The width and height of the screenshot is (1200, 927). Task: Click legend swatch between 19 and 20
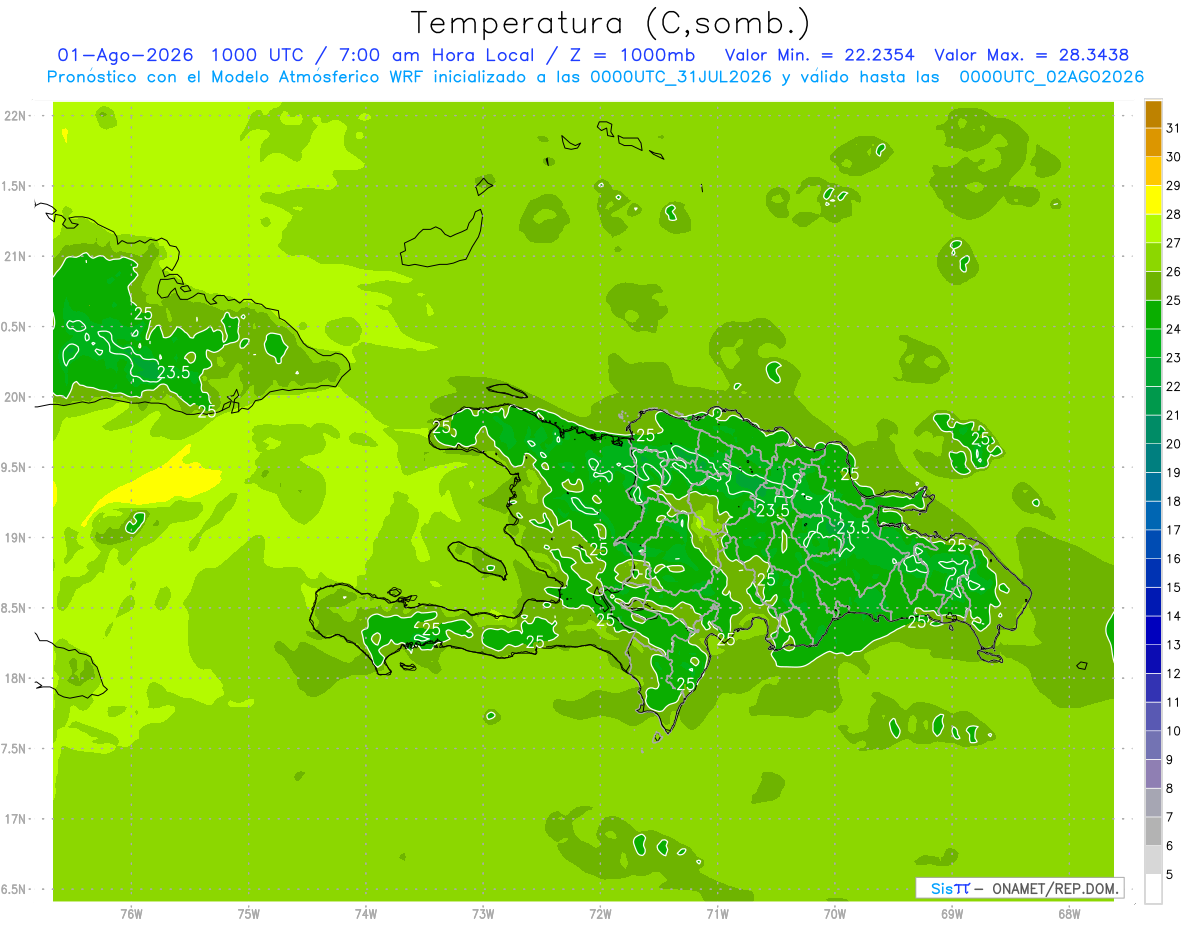1153,458
